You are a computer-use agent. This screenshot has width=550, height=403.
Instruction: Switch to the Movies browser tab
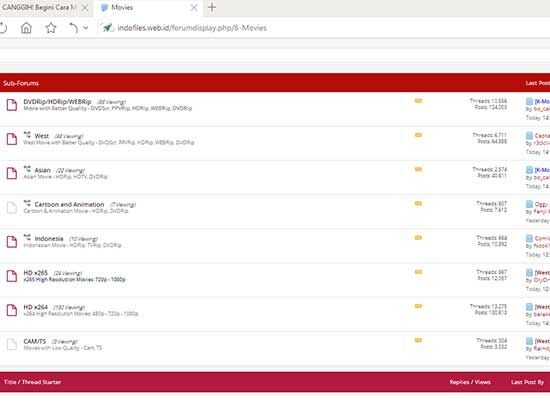click(122, 7)
